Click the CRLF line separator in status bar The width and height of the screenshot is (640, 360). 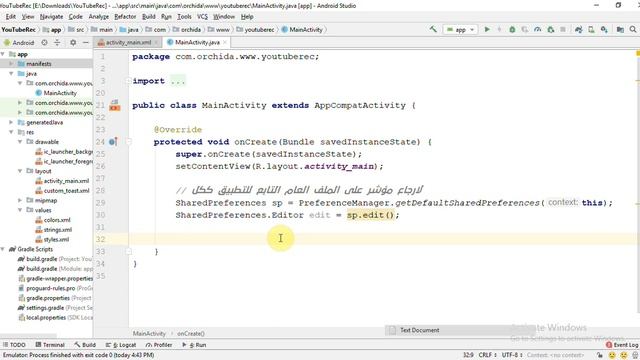[x=487, y=355]
